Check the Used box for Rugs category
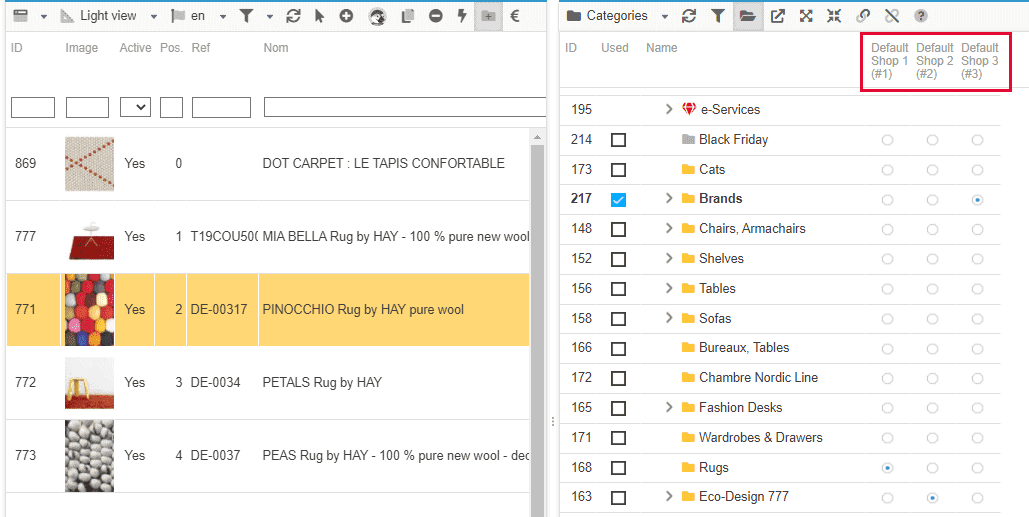This screenshot has width=1029, height=517. (618, 468)
